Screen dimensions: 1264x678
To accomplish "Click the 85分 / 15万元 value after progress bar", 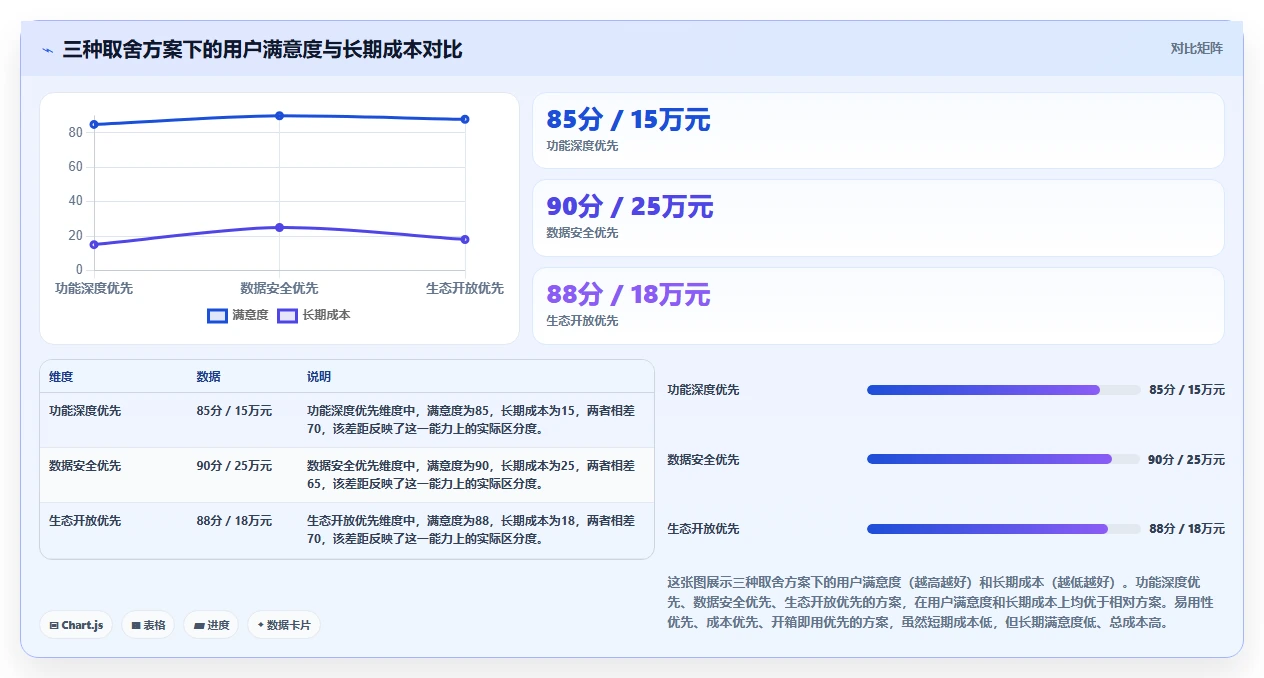I will pos(1187,390).
